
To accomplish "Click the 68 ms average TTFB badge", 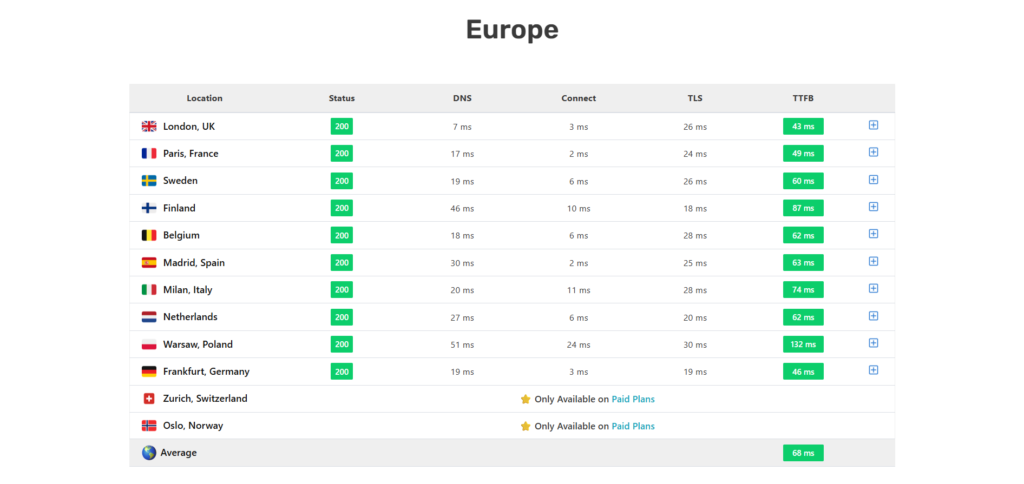I will (x=803, y=453).
